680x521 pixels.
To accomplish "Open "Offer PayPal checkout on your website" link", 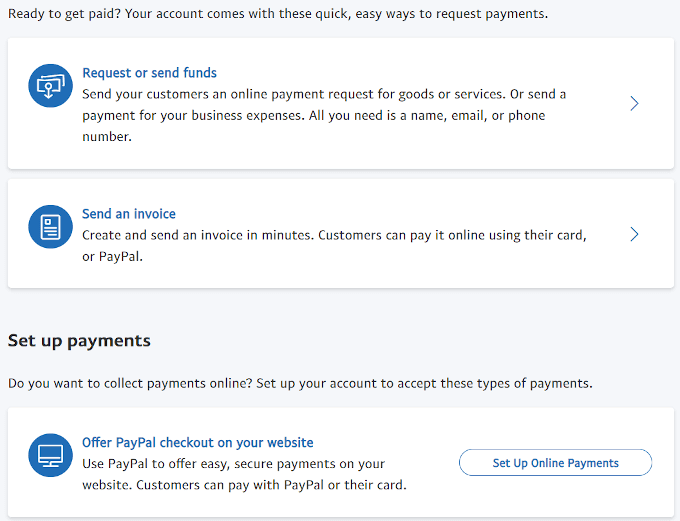I will 198,442.
